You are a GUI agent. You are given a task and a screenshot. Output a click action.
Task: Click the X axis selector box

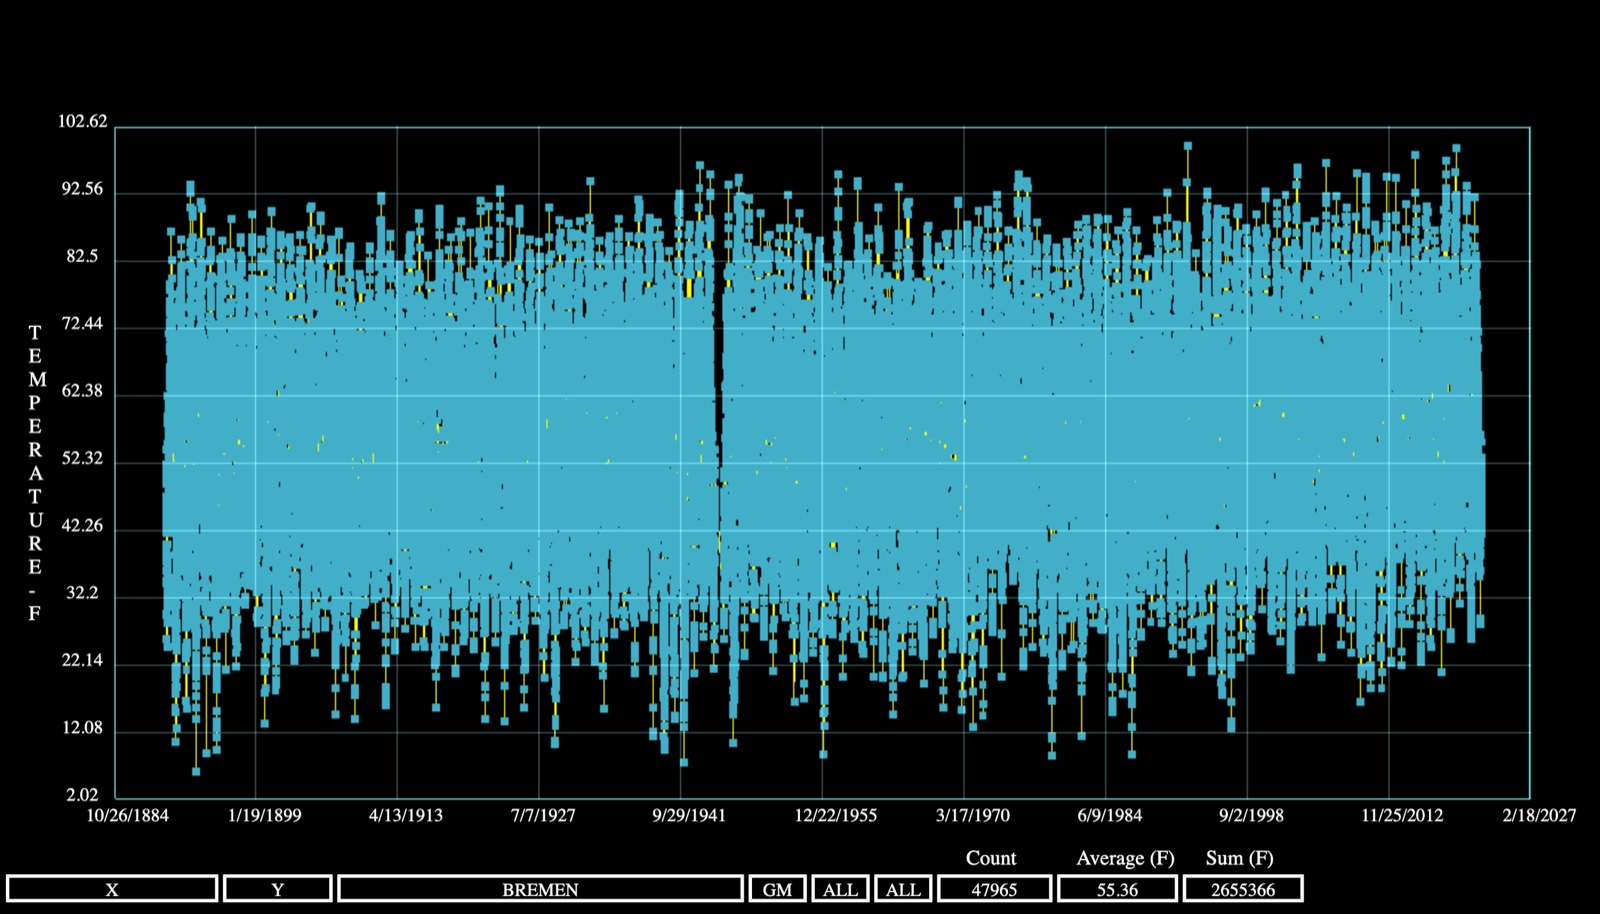[x=112, y=889]
